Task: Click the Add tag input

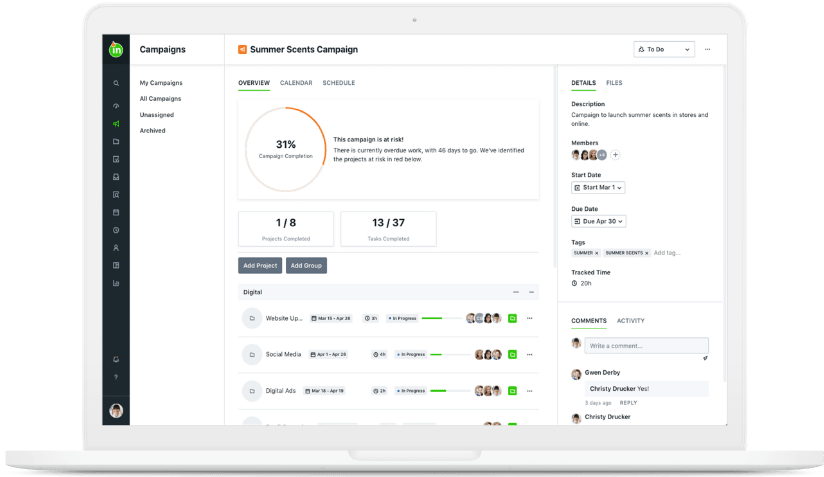Action: [667, 253]
